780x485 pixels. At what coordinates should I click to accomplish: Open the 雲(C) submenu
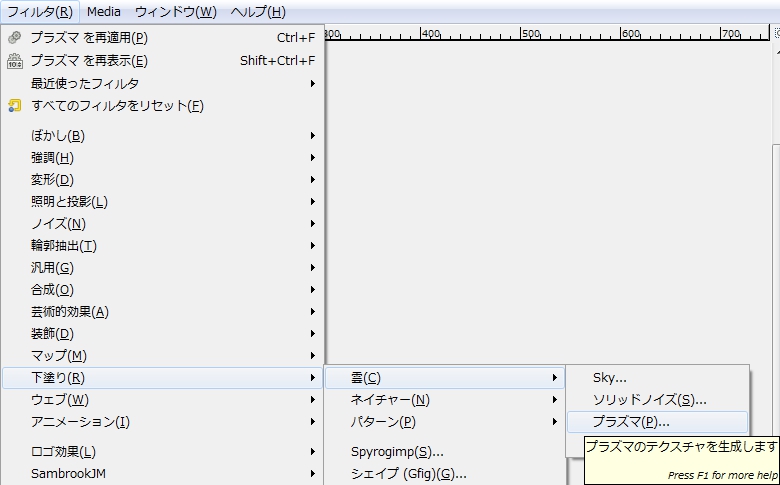(x=445, y=378)
